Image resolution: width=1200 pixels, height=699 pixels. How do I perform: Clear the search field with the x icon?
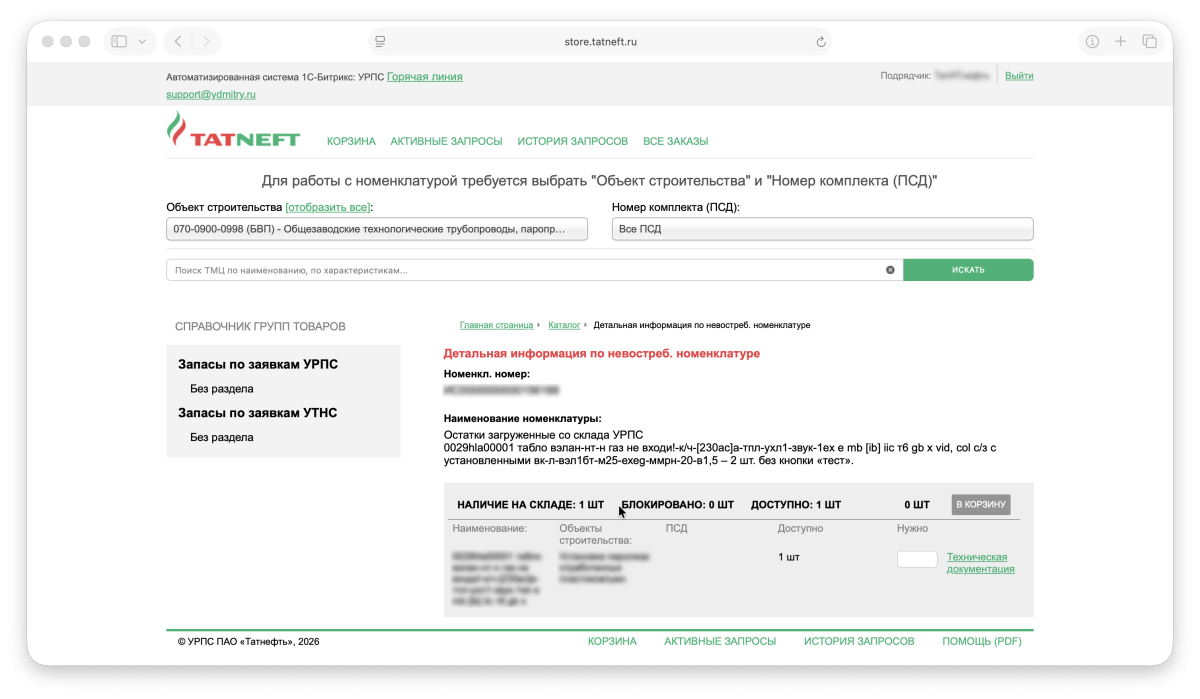tap(890, 270)
